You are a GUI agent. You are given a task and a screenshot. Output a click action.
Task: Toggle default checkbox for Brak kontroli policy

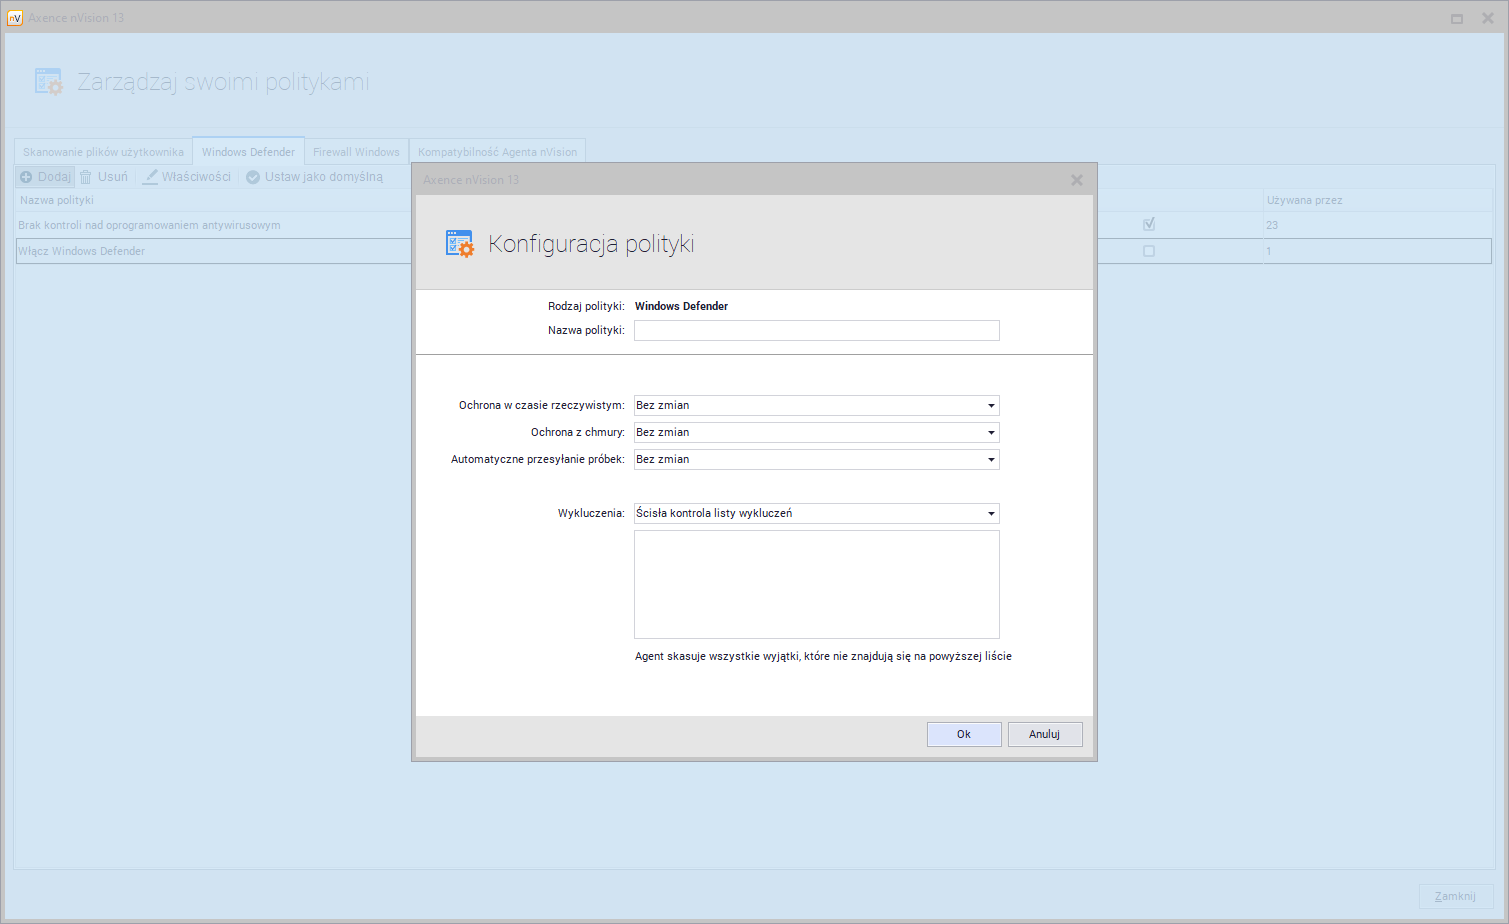point(1149,225)
